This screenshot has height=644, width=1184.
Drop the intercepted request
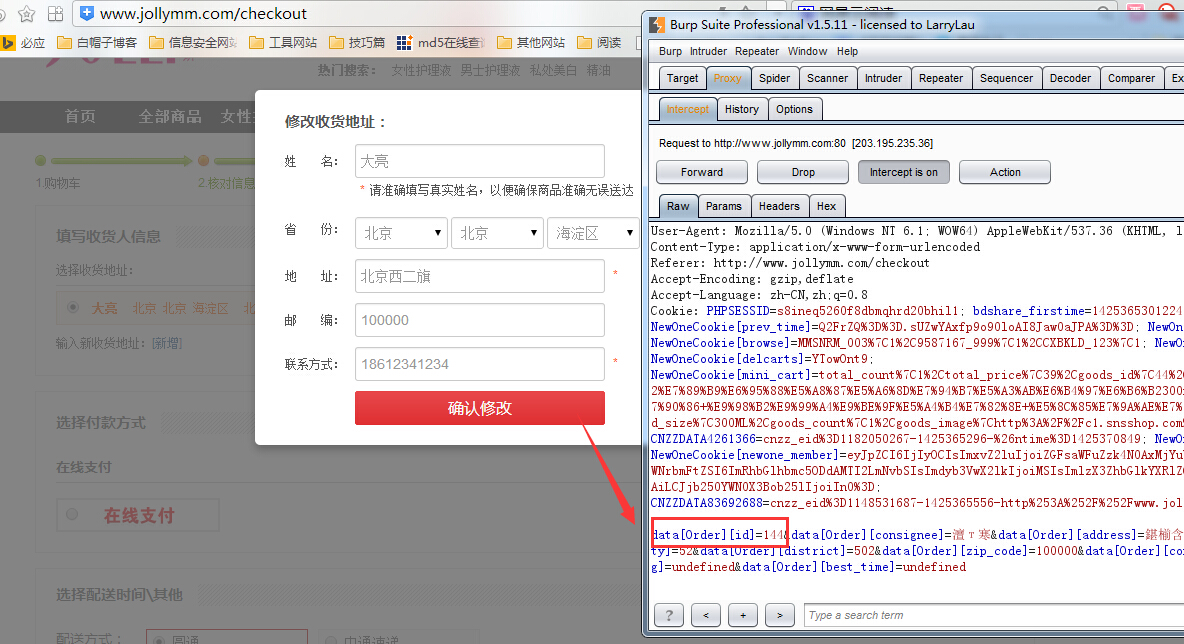(803, 172)
